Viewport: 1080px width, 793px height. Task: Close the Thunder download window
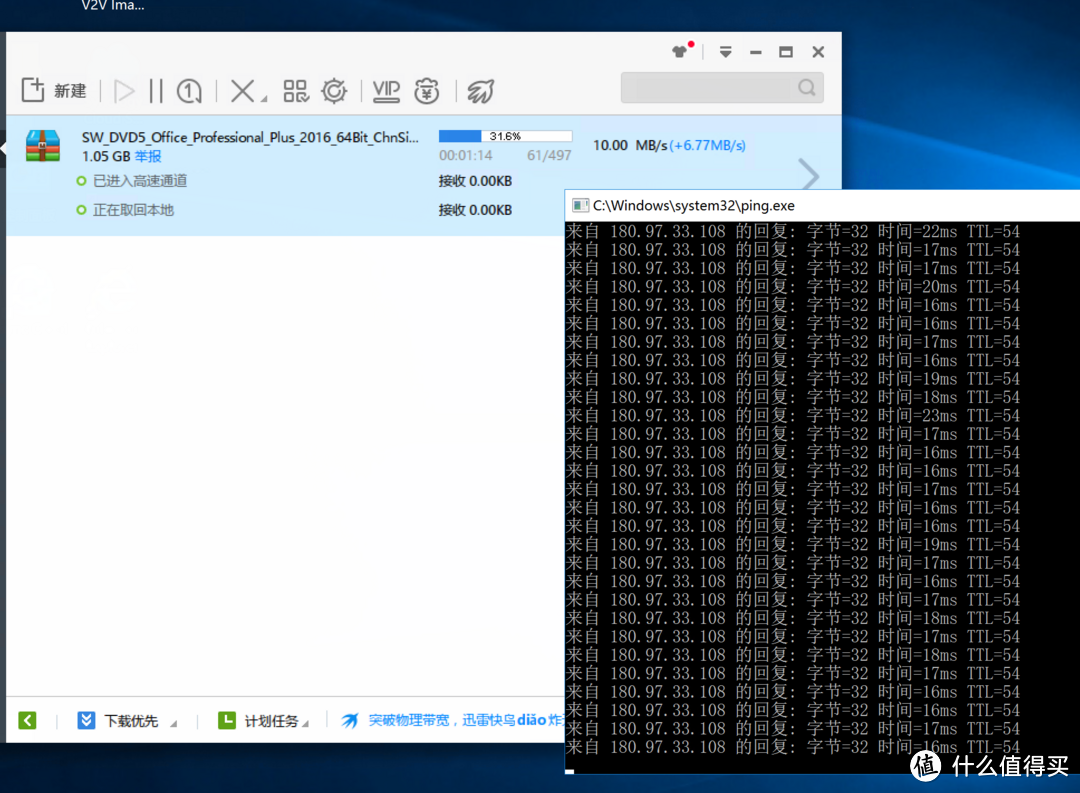click(818, 52)
